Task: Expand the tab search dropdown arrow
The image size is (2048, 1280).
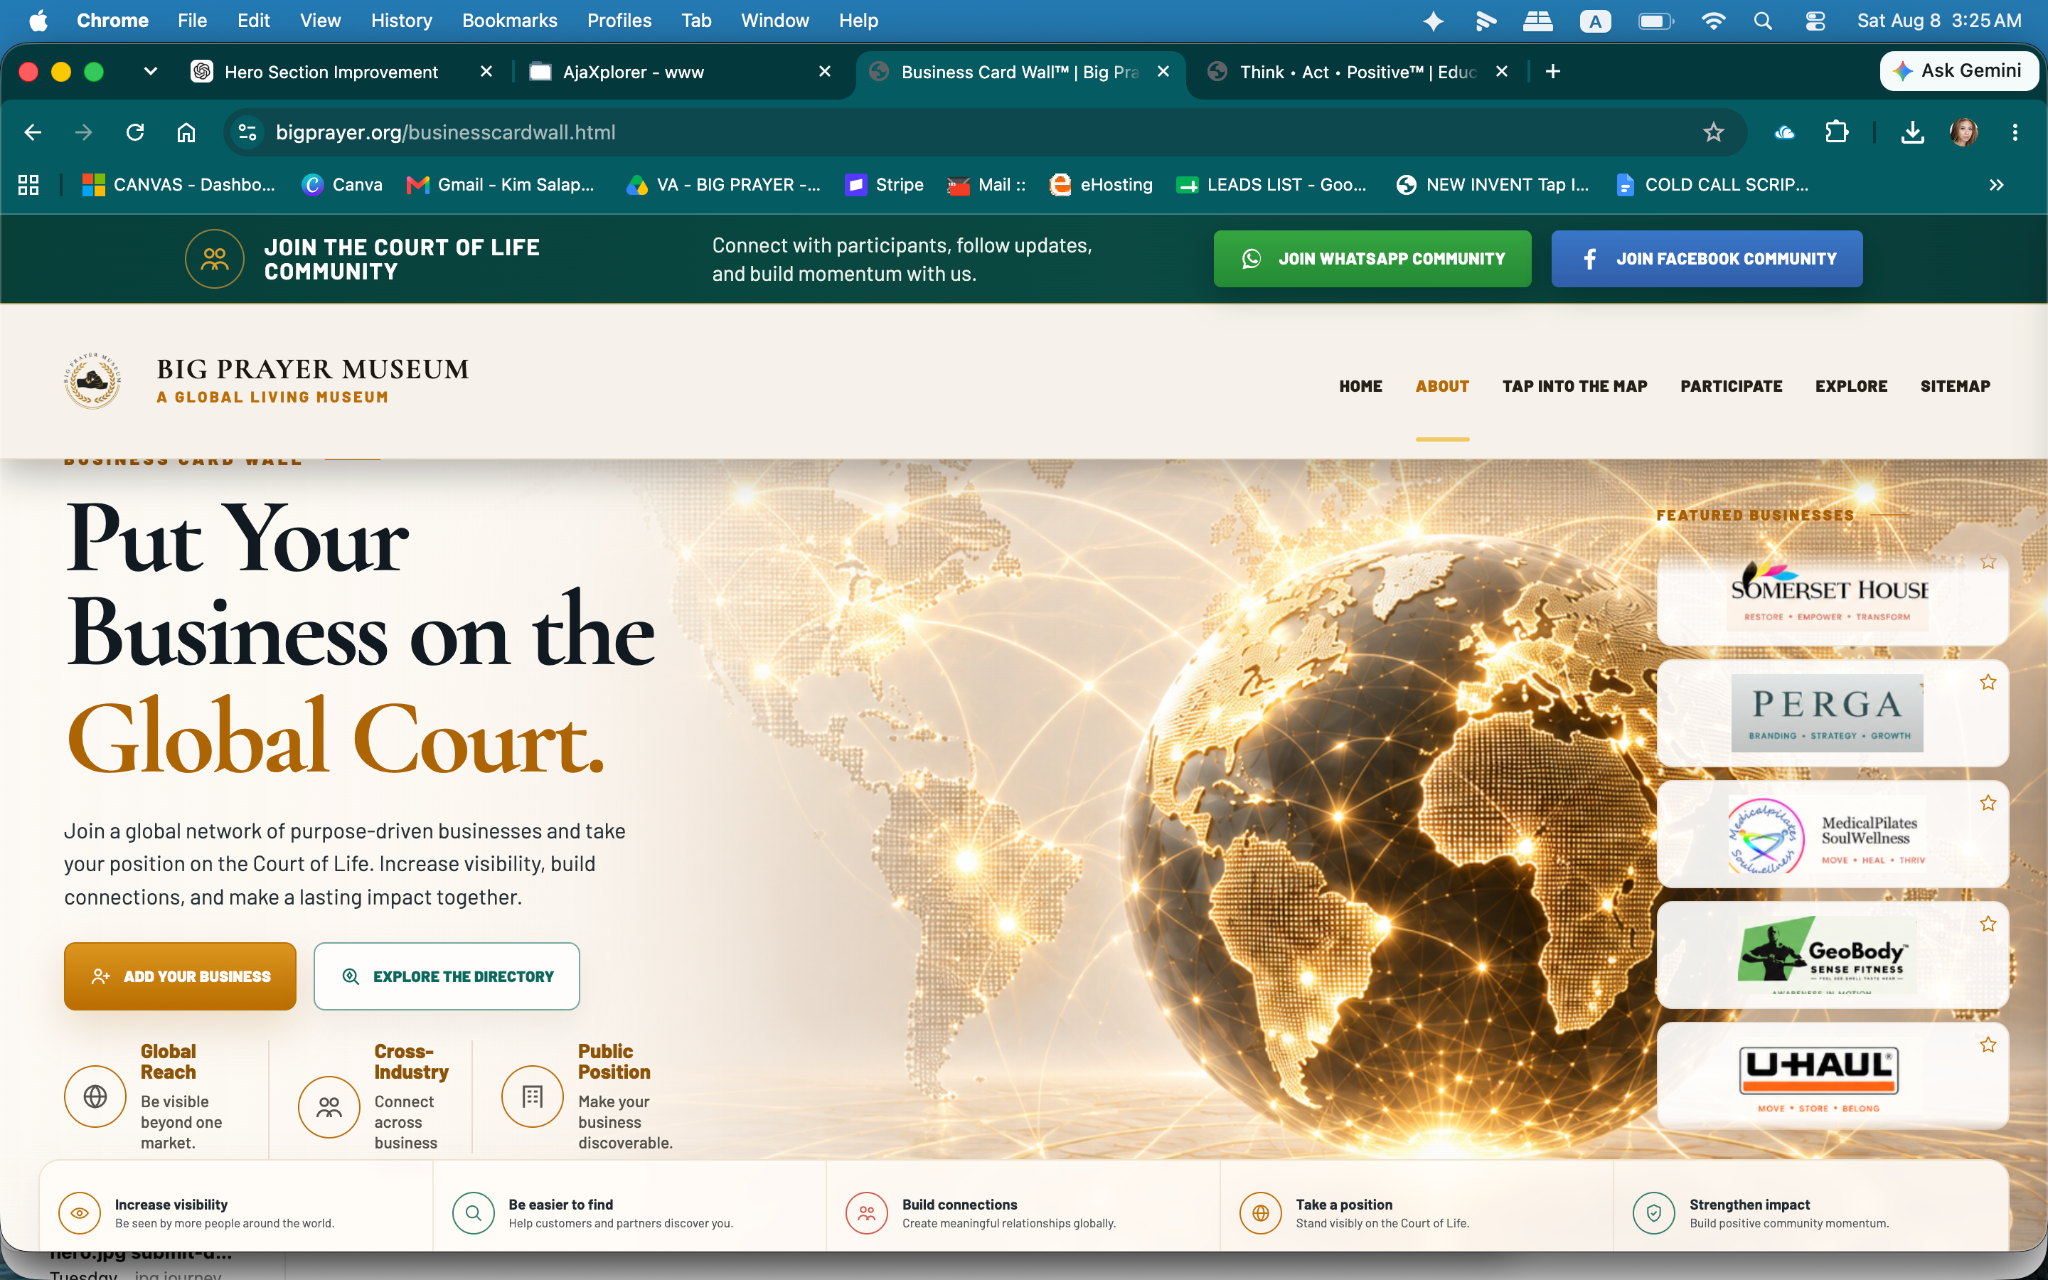Action: (150, 71)
